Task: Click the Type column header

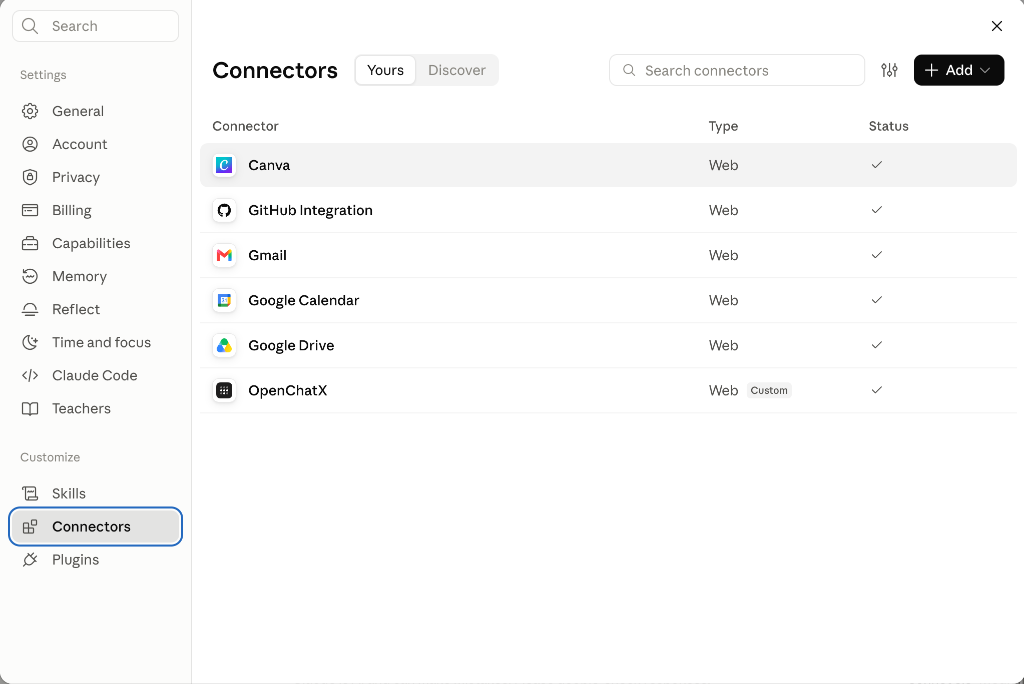Action: click(x=723, y=126)
